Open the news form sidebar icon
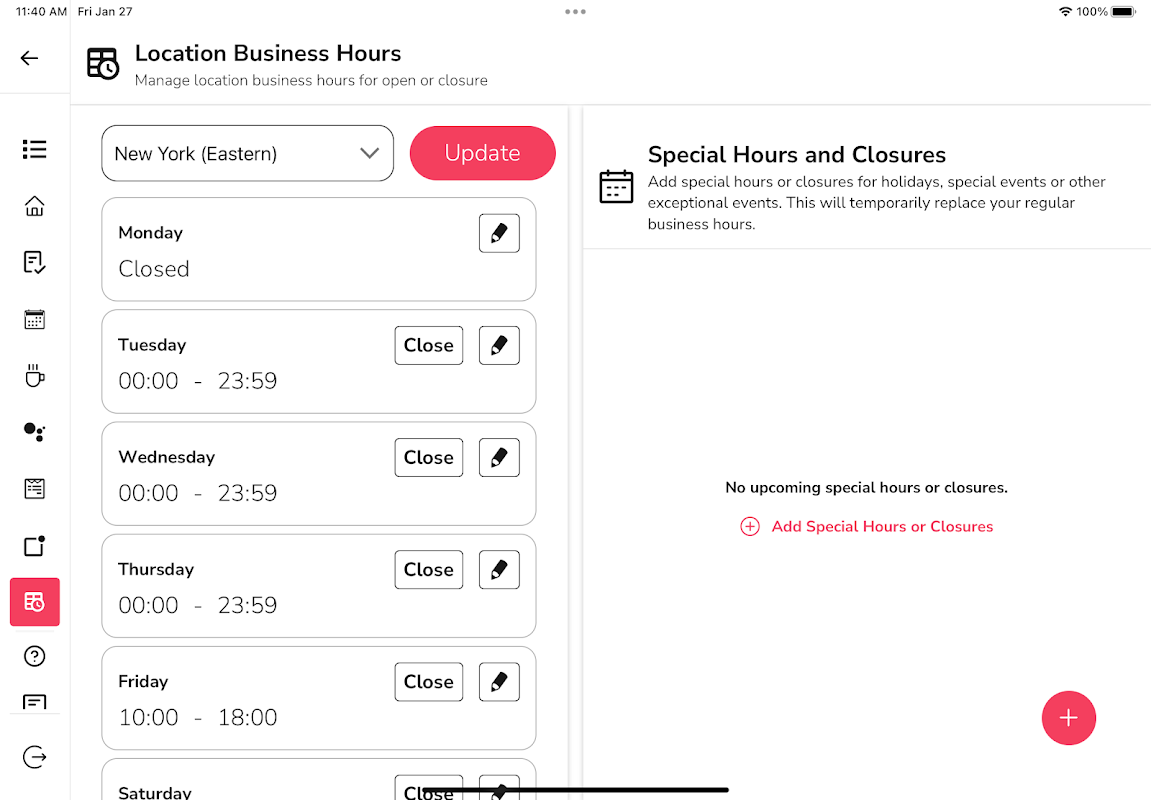 point(35,488)
